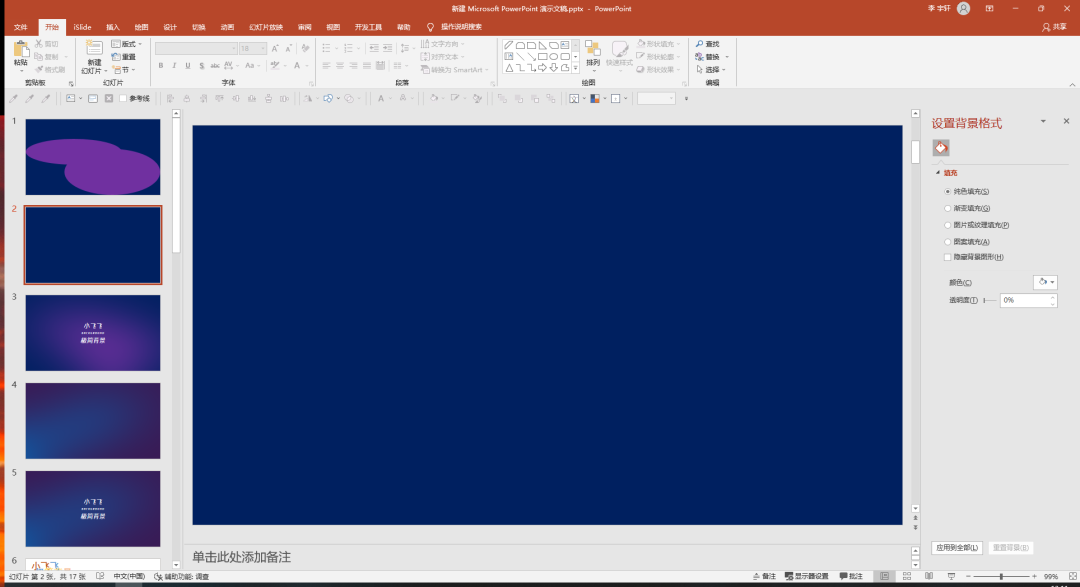Select the triangle shape in shapes gallery
The image size is (1080, 587).
pos(509,68)
